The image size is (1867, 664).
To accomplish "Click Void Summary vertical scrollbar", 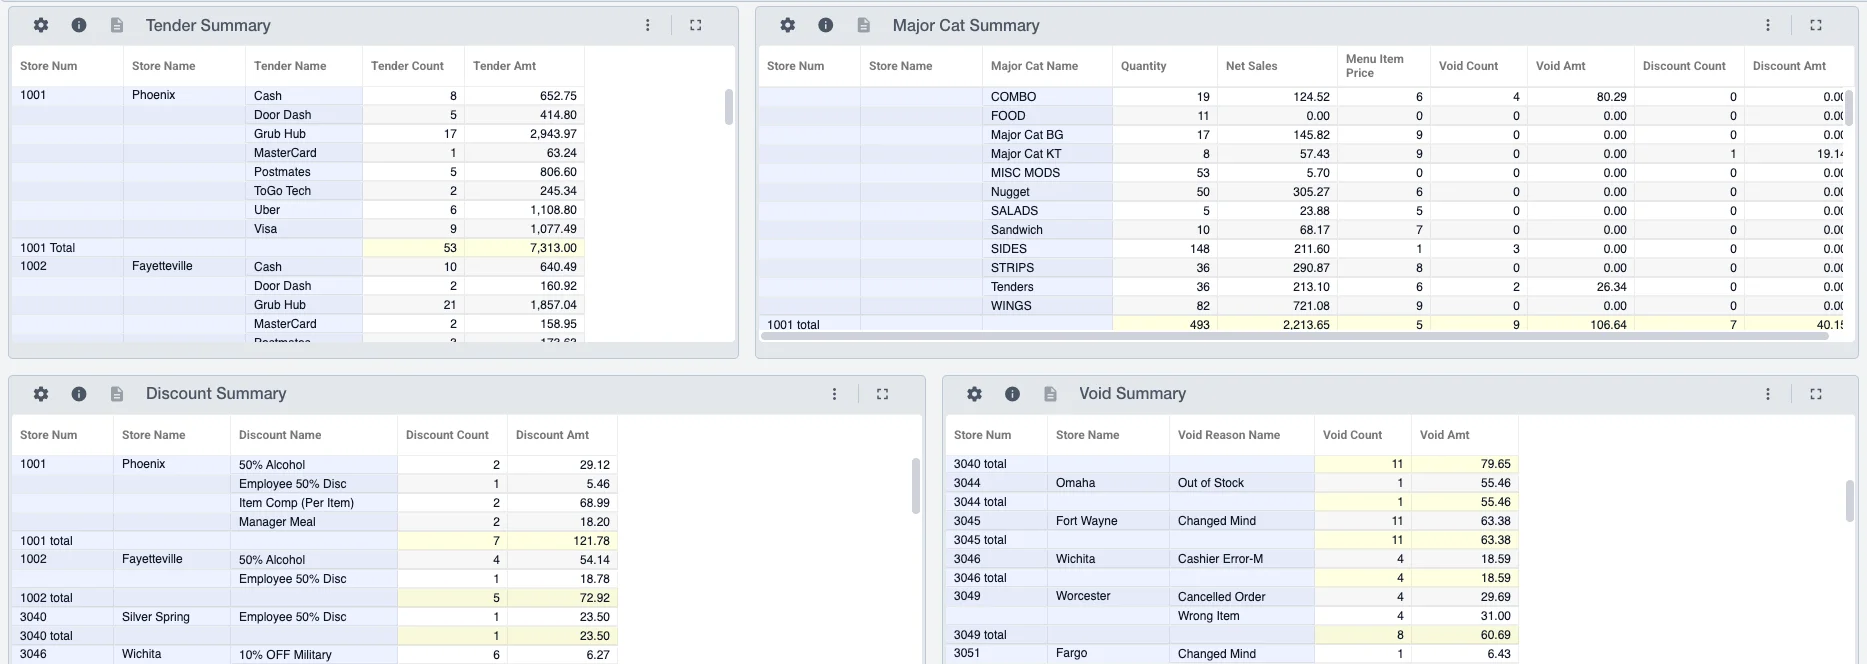I will [1850, 501].
